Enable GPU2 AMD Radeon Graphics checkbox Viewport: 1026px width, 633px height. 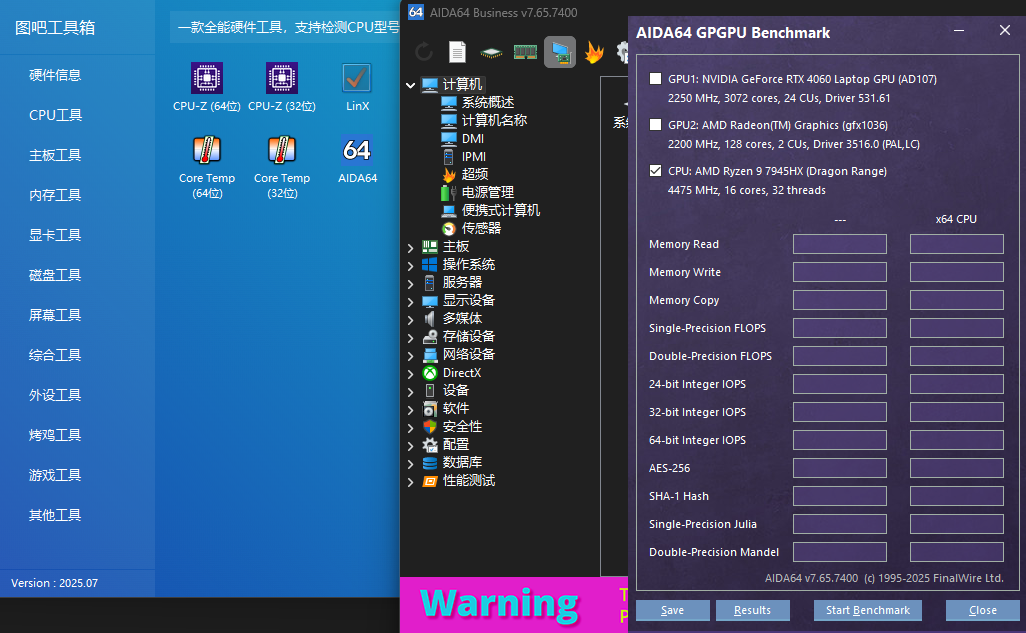(655, 124)
